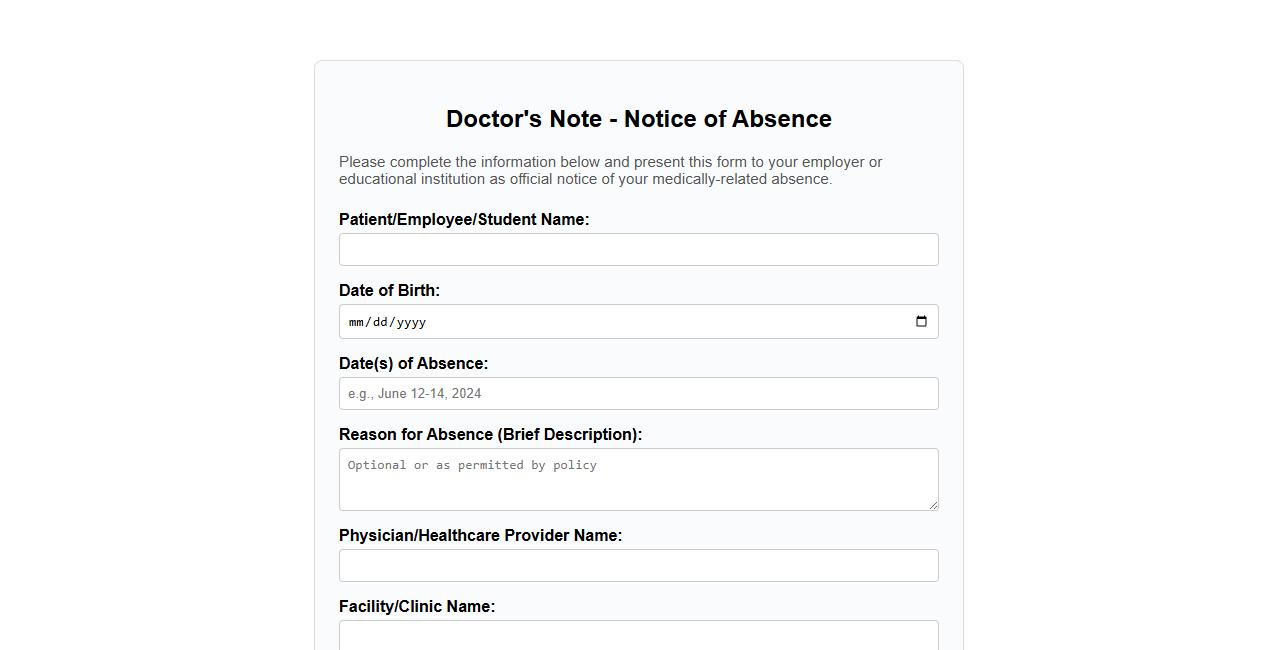
Task: Click the Date(s) of Absence field
Action: point(638,393)
